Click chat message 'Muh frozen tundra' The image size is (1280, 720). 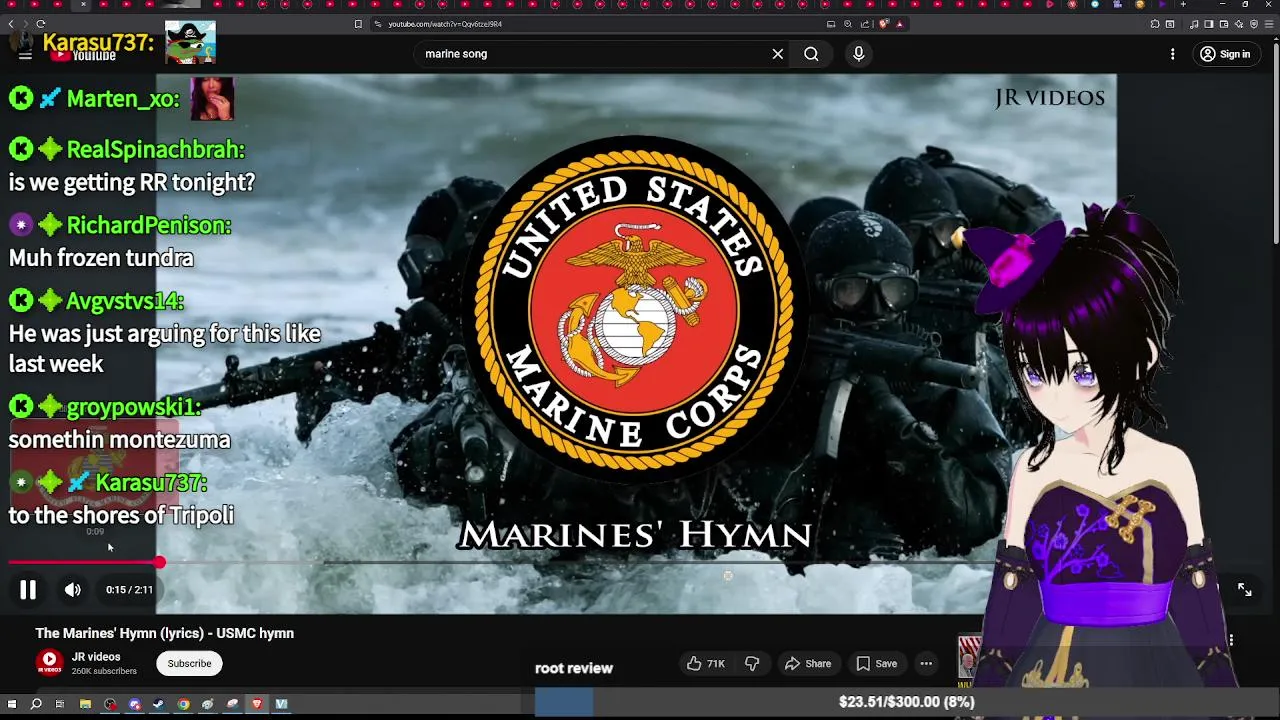101,258
